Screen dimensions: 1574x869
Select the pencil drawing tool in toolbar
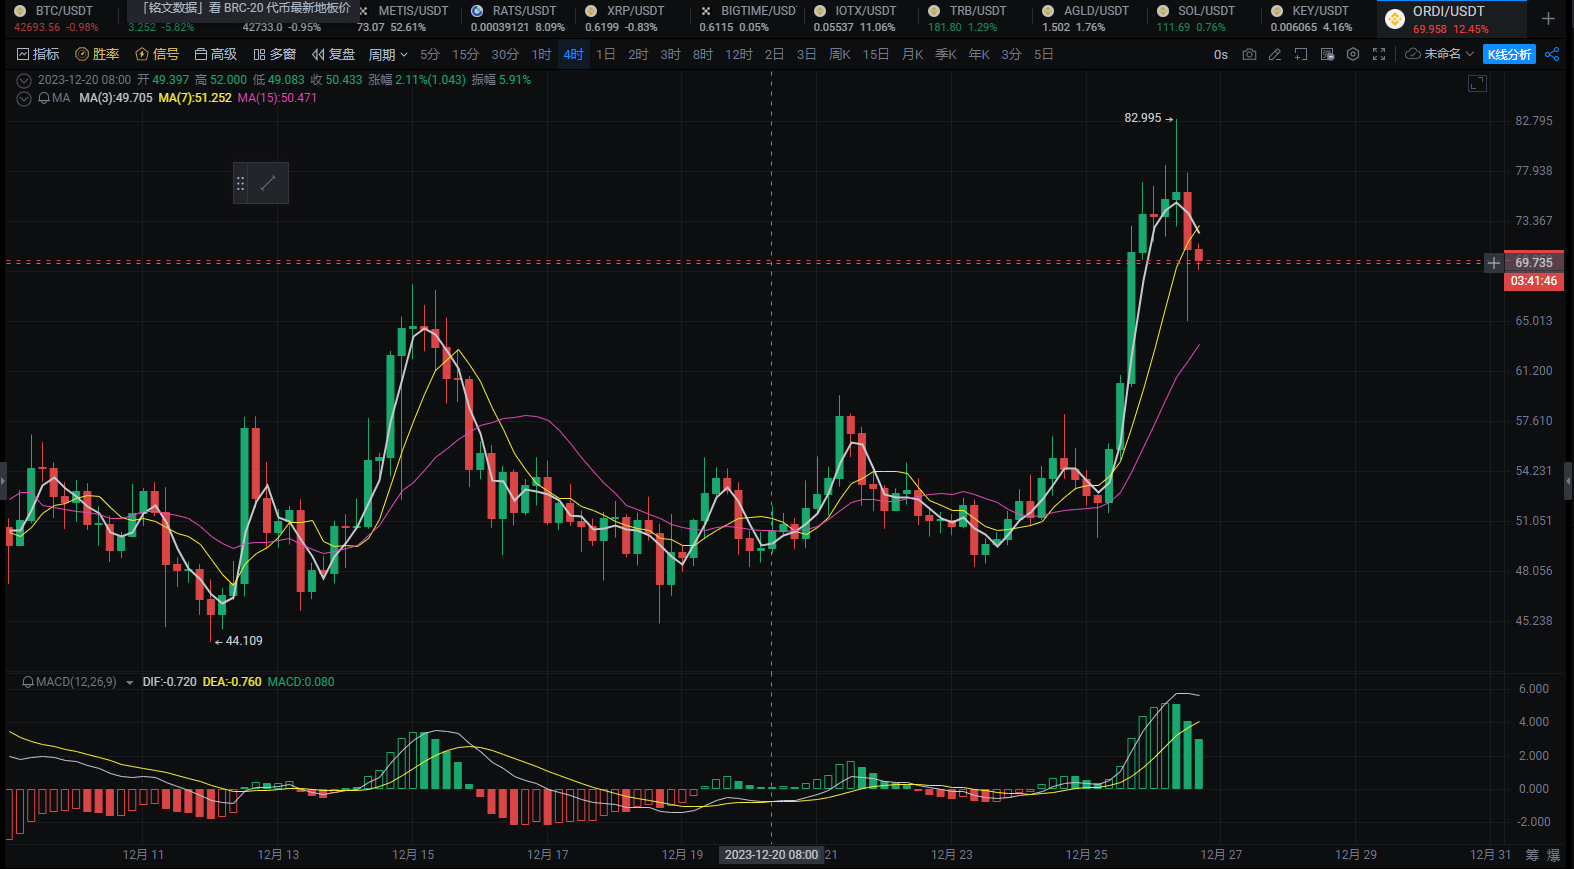[x=1275, y=54]
